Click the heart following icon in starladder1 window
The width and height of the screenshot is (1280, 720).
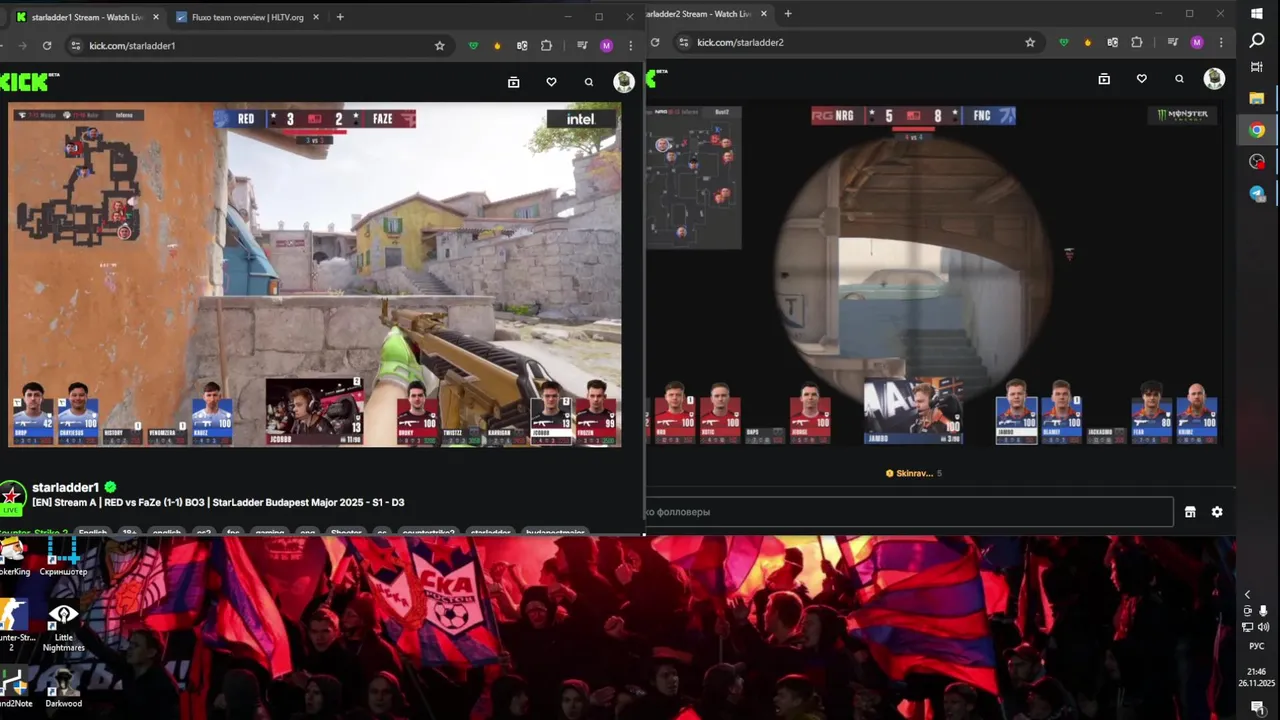[x=551, y=82]
